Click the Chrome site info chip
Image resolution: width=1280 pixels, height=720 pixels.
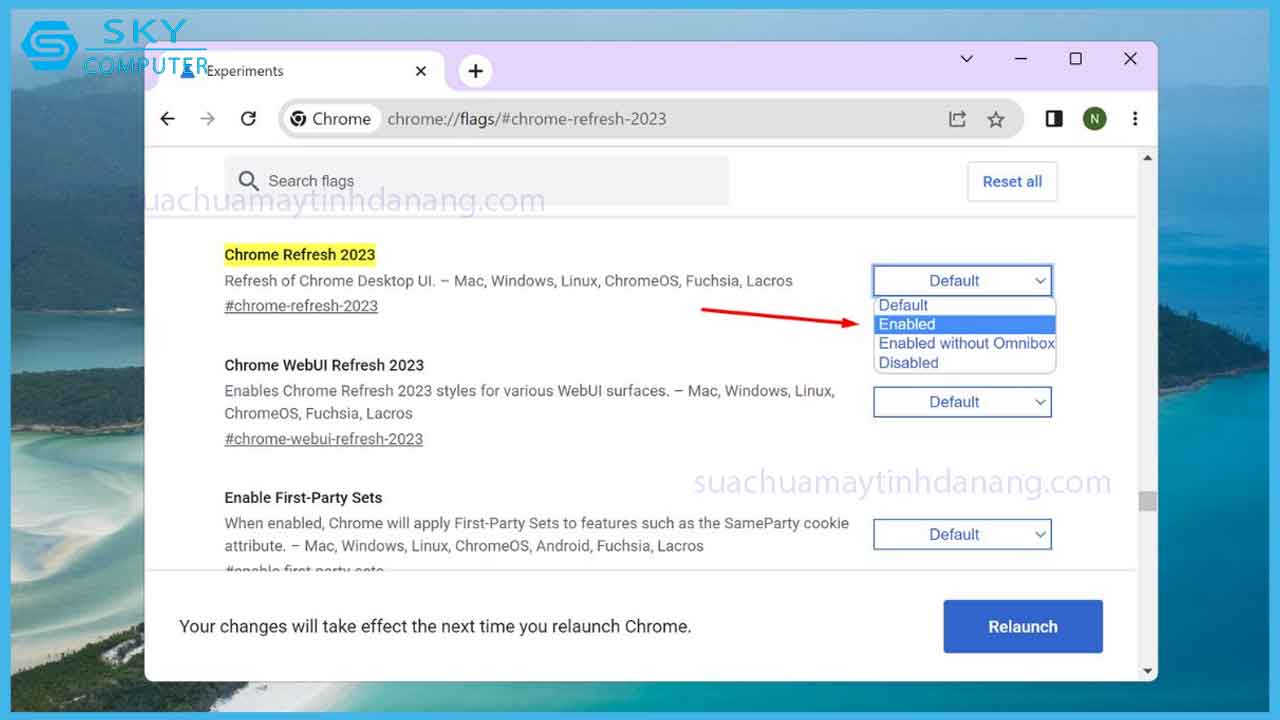331,119
